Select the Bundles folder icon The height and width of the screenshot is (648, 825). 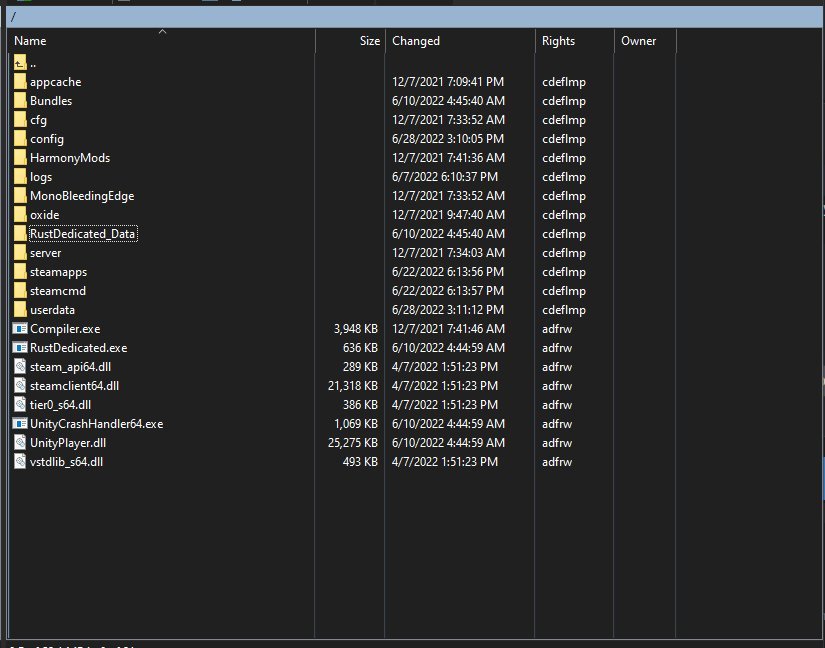(20, 101)
